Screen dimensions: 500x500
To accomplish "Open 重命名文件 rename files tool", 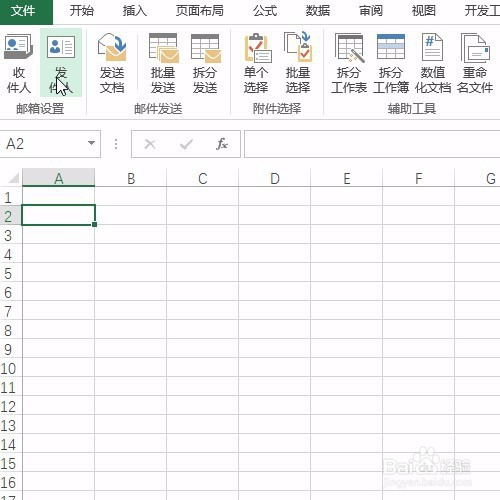I will [475, 63].
